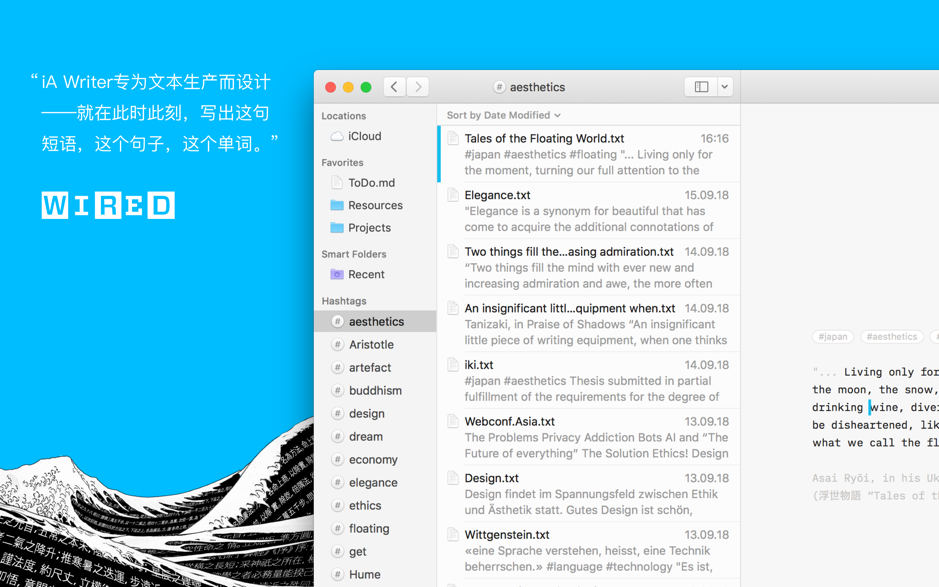Select the floating label in Hashtags list

click(369, 528)
